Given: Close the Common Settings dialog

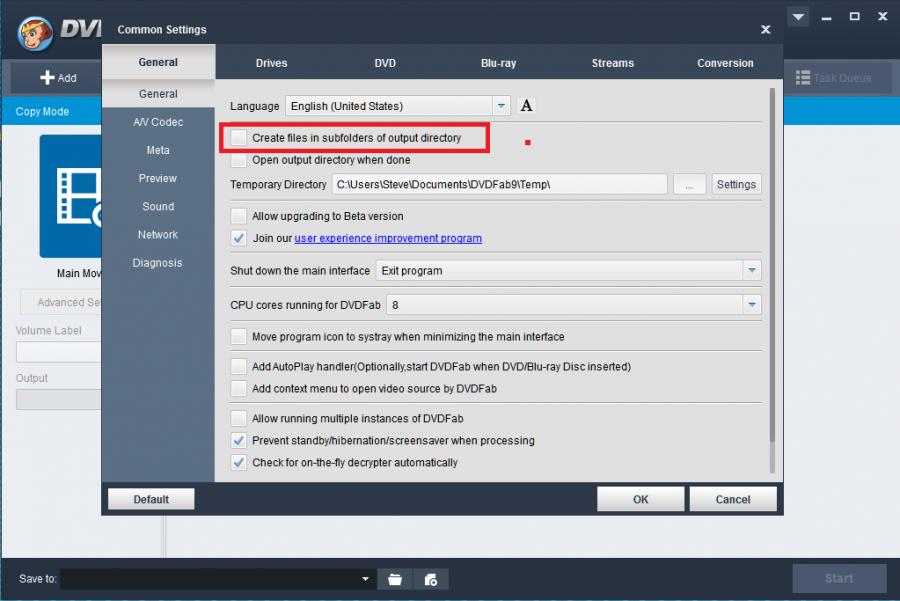Looking at the screenshot, I should point(765,29).
